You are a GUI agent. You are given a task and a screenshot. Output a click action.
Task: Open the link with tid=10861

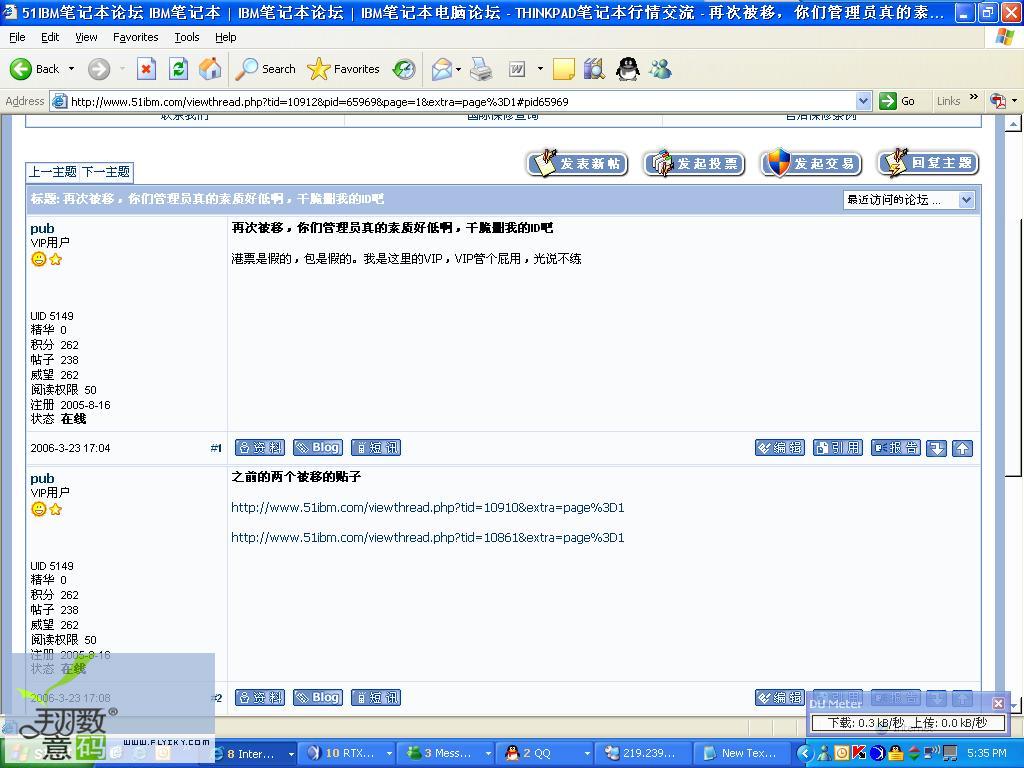coord(428,537)
